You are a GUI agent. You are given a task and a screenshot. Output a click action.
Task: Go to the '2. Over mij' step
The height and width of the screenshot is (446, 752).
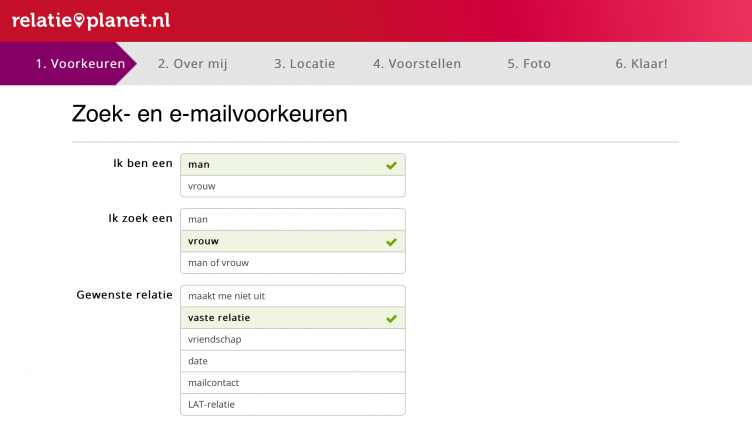[x=193, y=64]
